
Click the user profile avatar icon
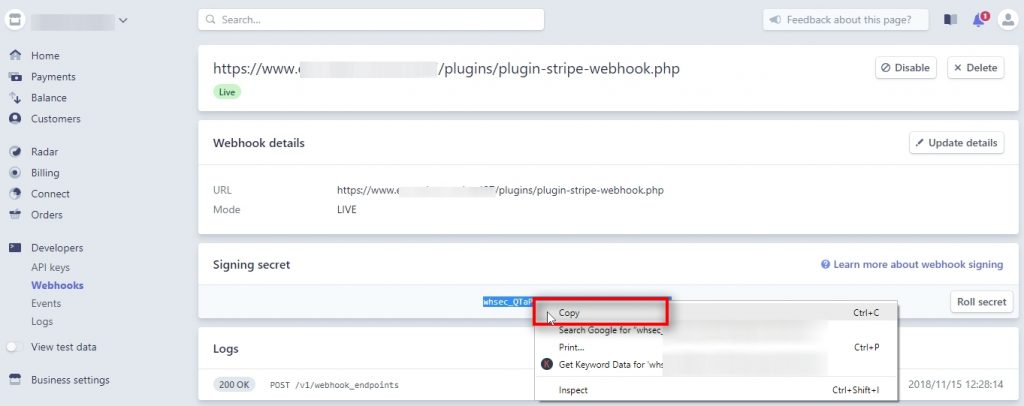pos(1006,20)
